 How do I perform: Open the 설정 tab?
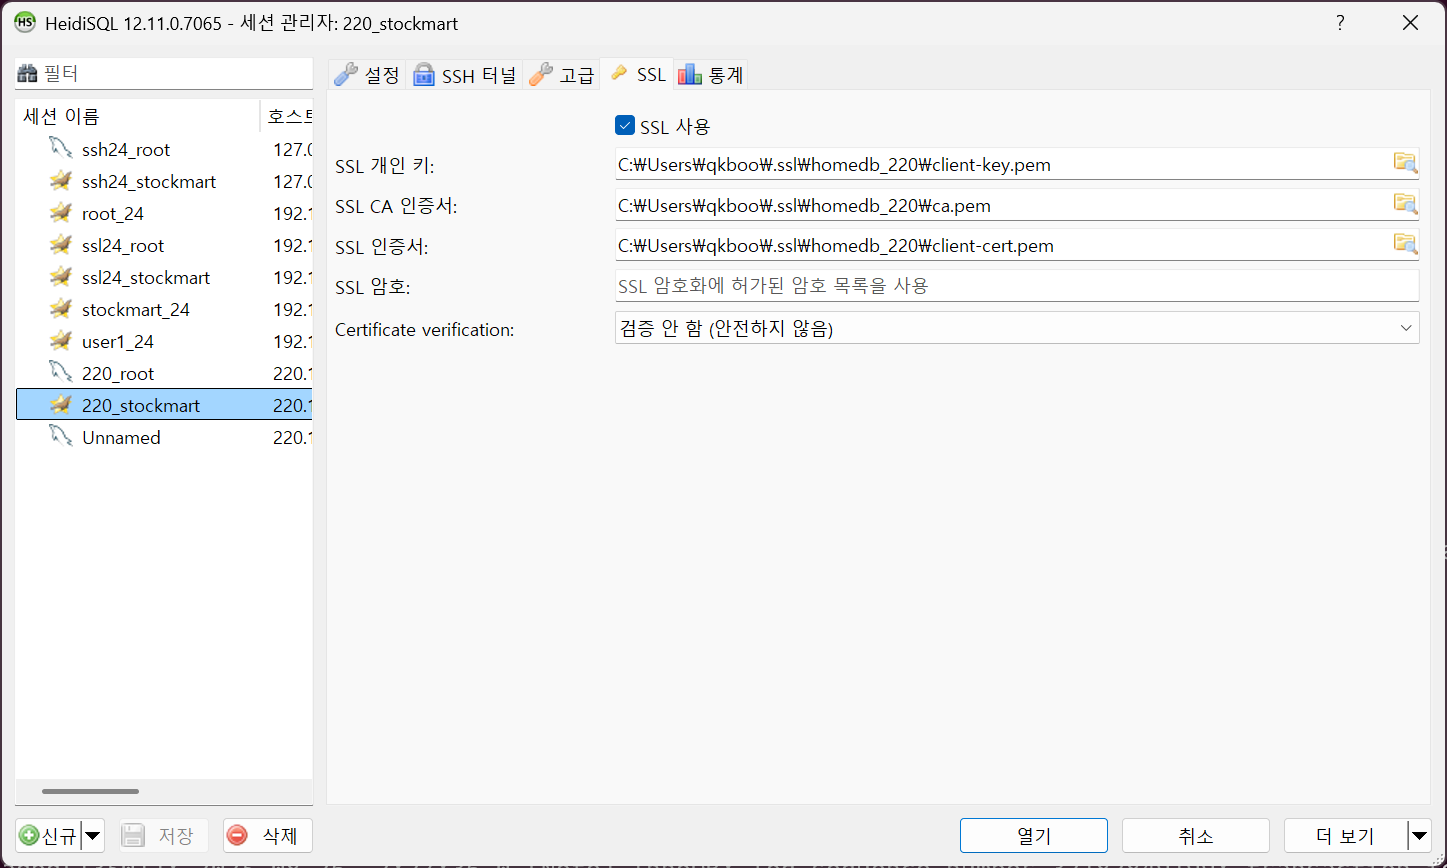coord(367,75)
